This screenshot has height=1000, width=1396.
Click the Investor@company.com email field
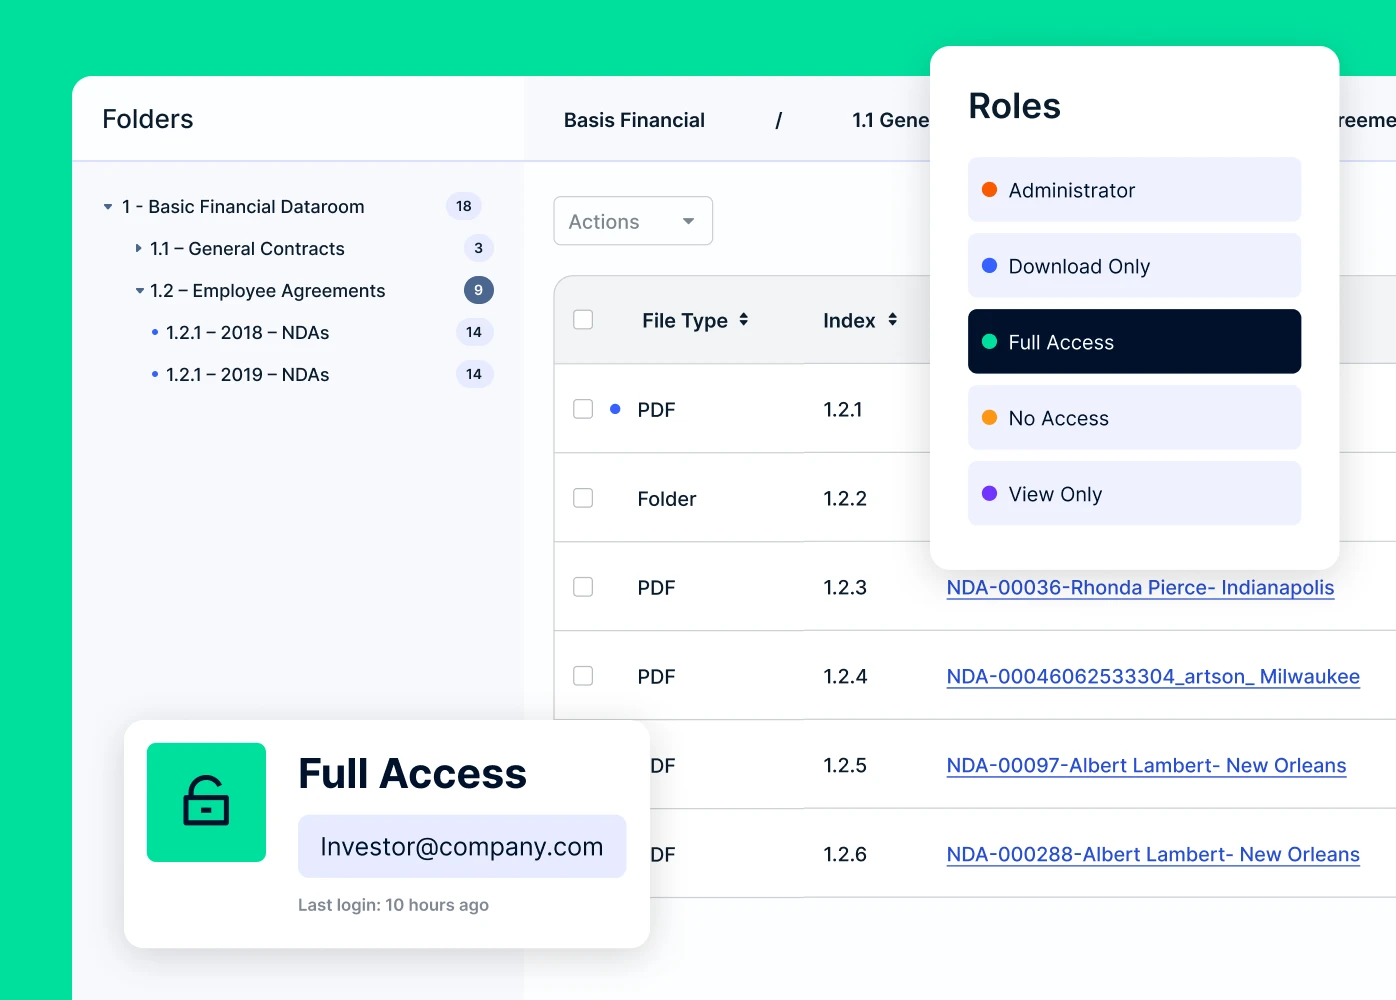[461, 846]
